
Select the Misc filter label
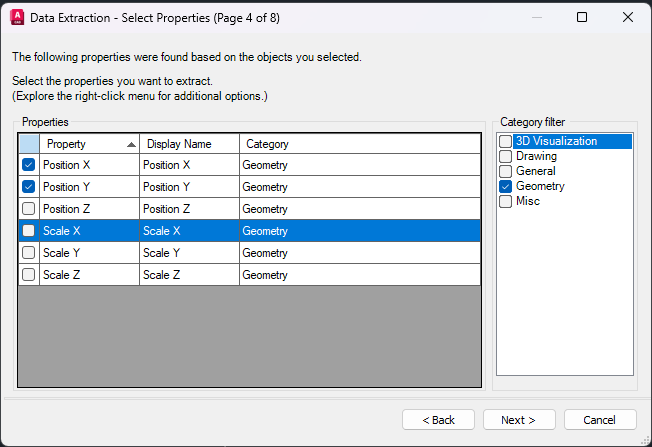click(528, 201)
